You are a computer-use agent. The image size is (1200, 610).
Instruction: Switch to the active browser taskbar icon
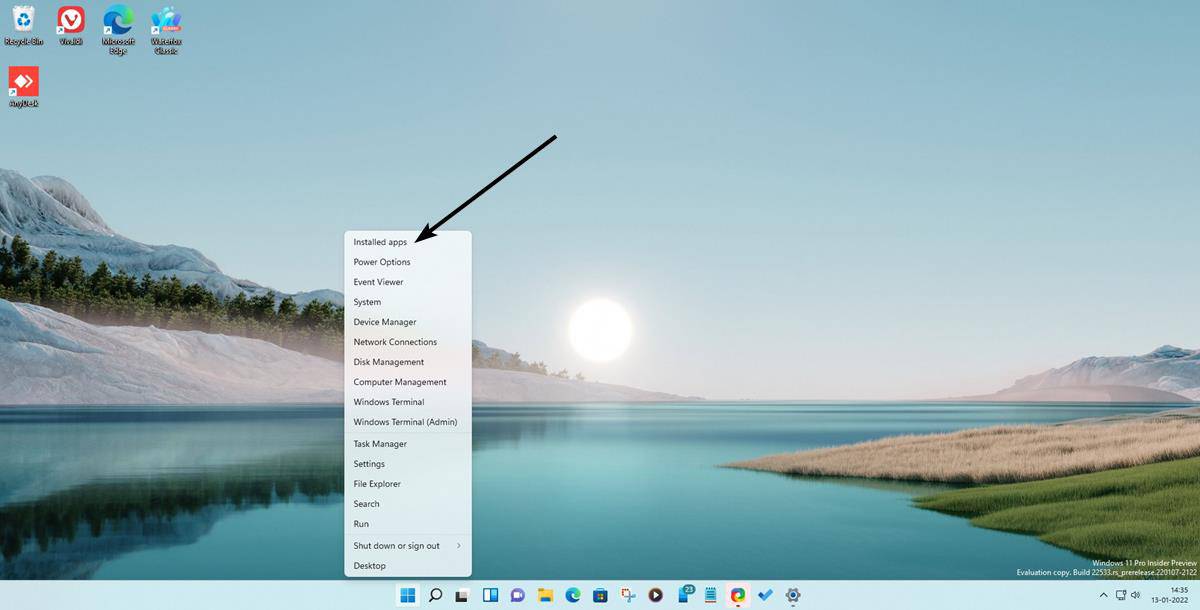[x=737, y=595]
